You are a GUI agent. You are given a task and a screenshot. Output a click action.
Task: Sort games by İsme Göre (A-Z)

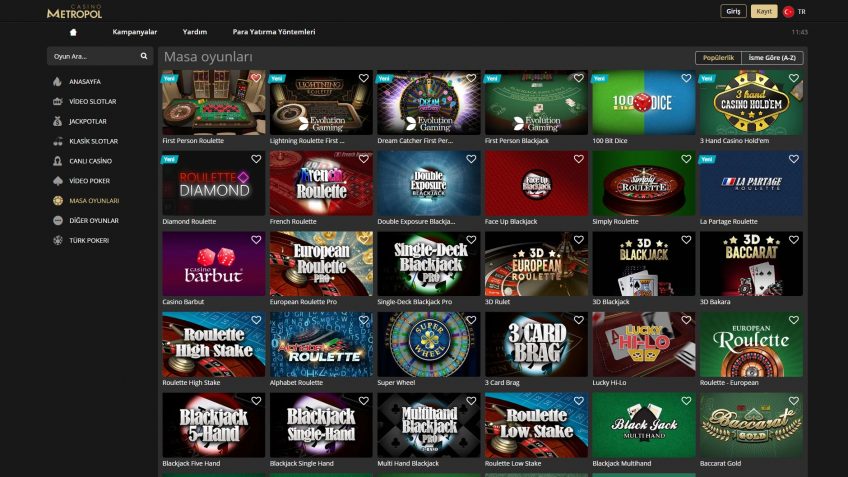coord(774,58)
